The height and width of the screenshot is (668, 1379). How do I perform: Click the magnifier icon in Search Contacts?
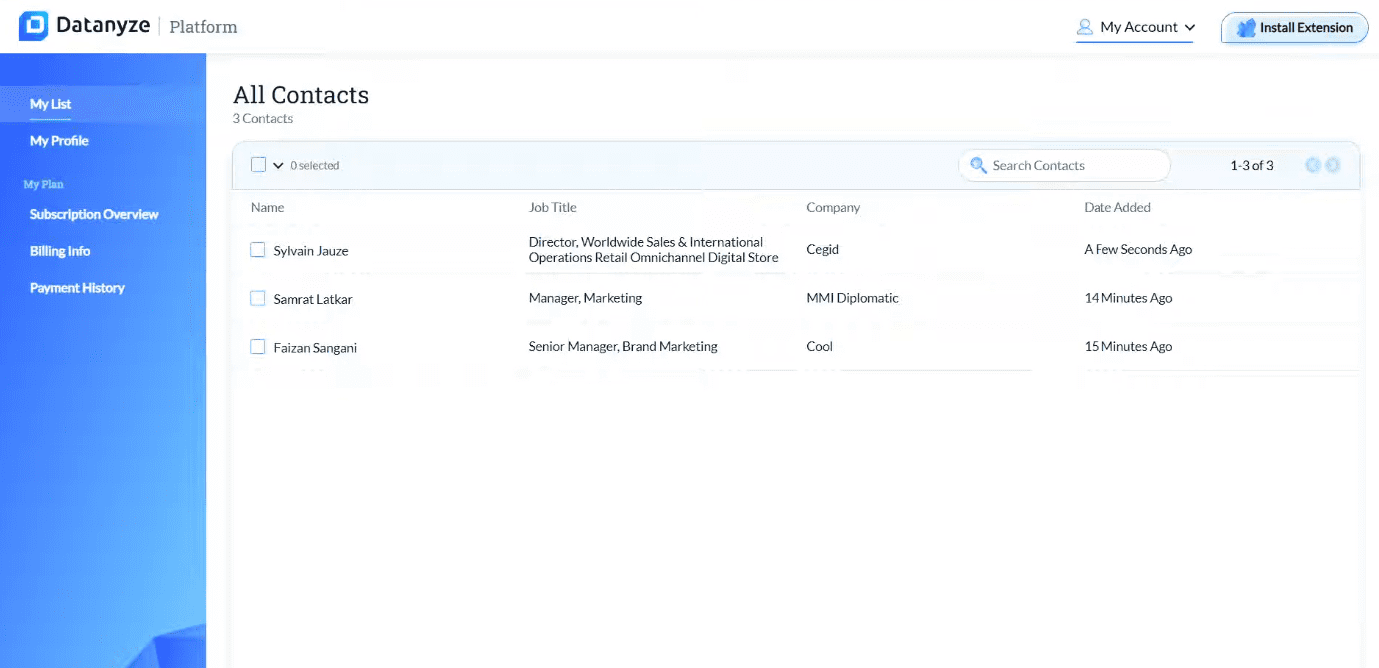[x=978, y=165]
